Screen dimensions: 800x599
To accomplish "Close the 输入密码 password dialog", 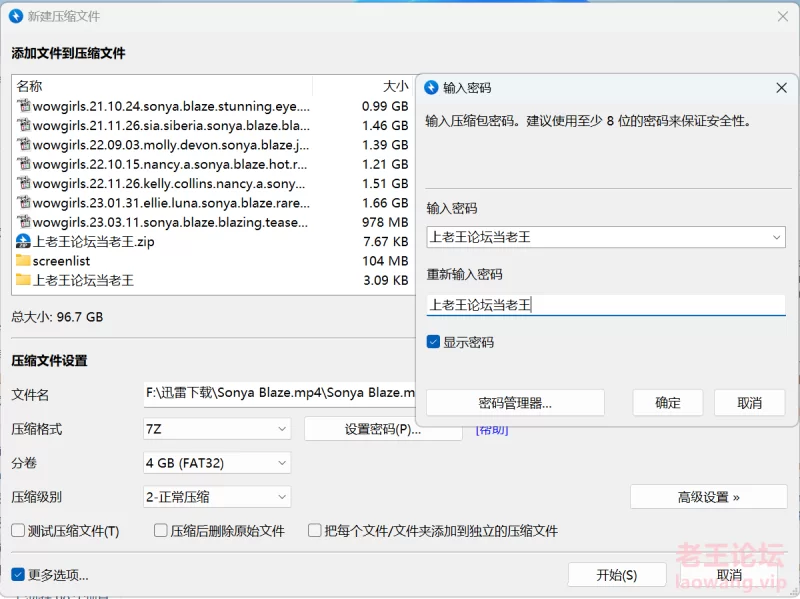I will [x=781, y=88].
